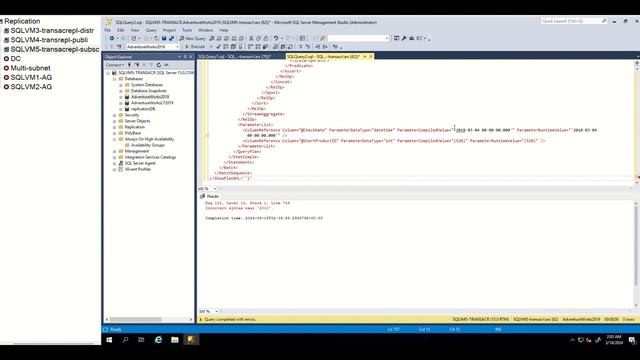Expand the SQL Server Agent node

tap(115, 163)
